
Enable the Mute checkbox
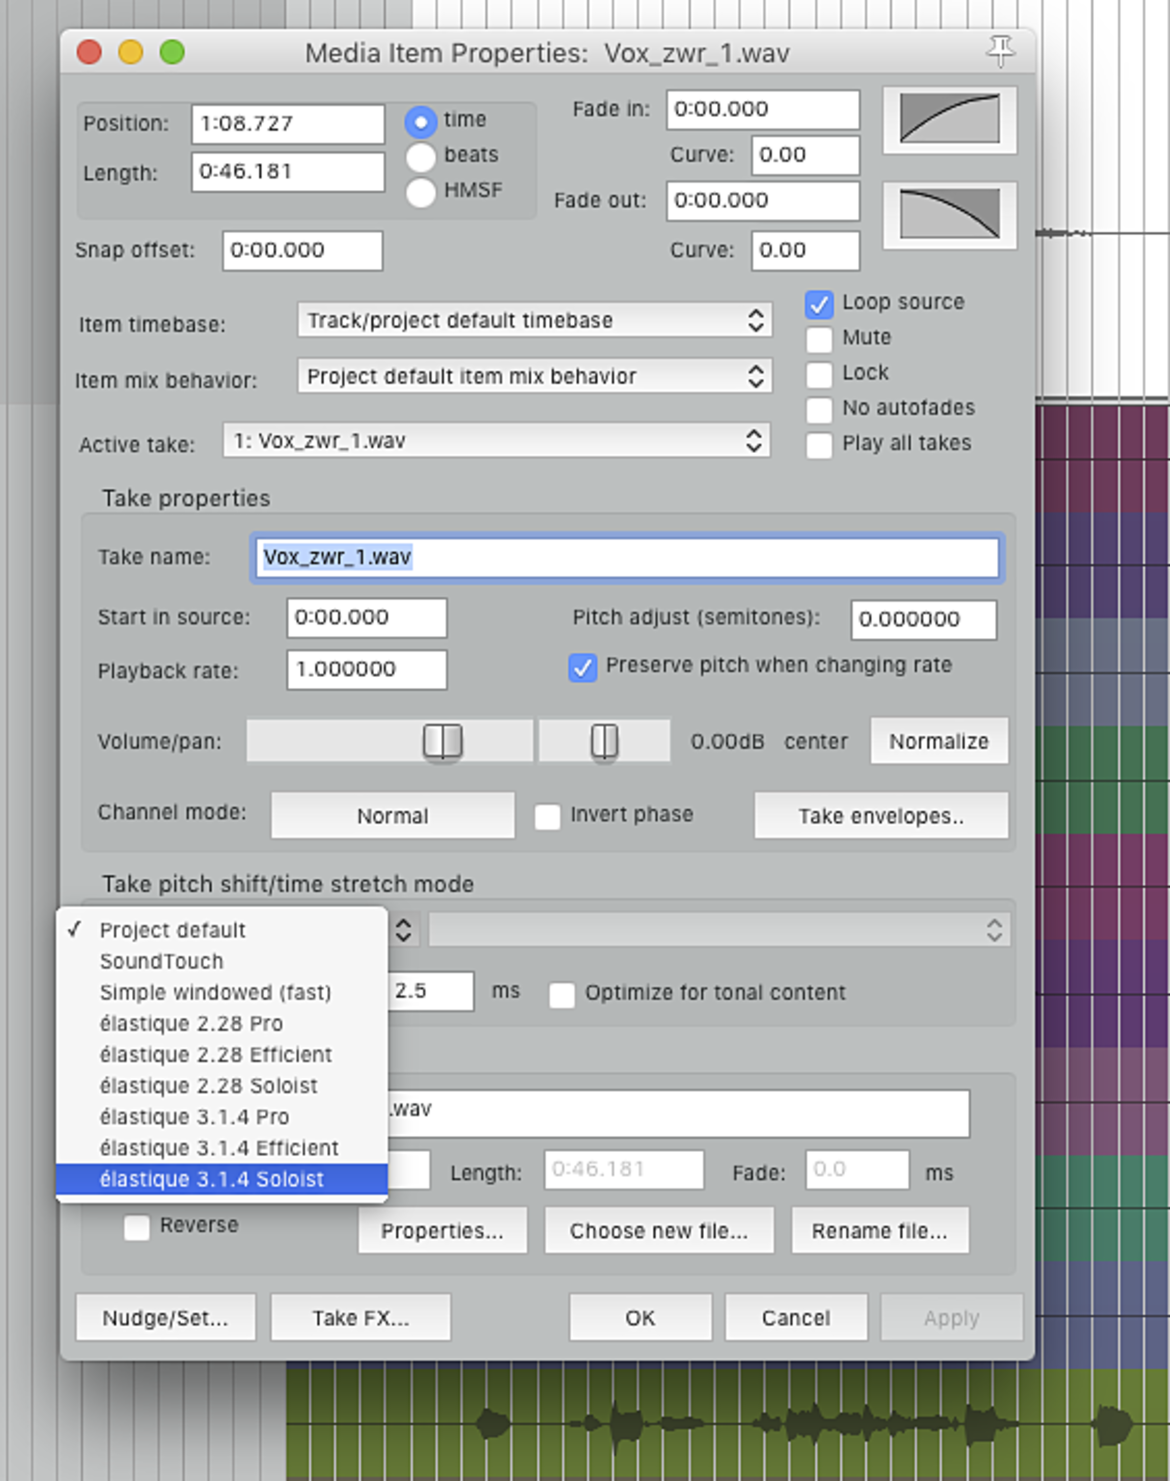tap(819, 339)
